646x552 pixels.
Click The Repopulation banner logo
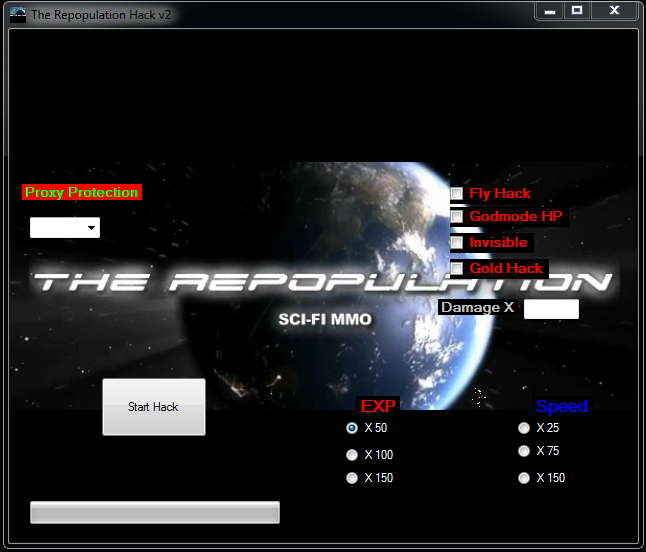pyautogui.click(x=323, y=282)
